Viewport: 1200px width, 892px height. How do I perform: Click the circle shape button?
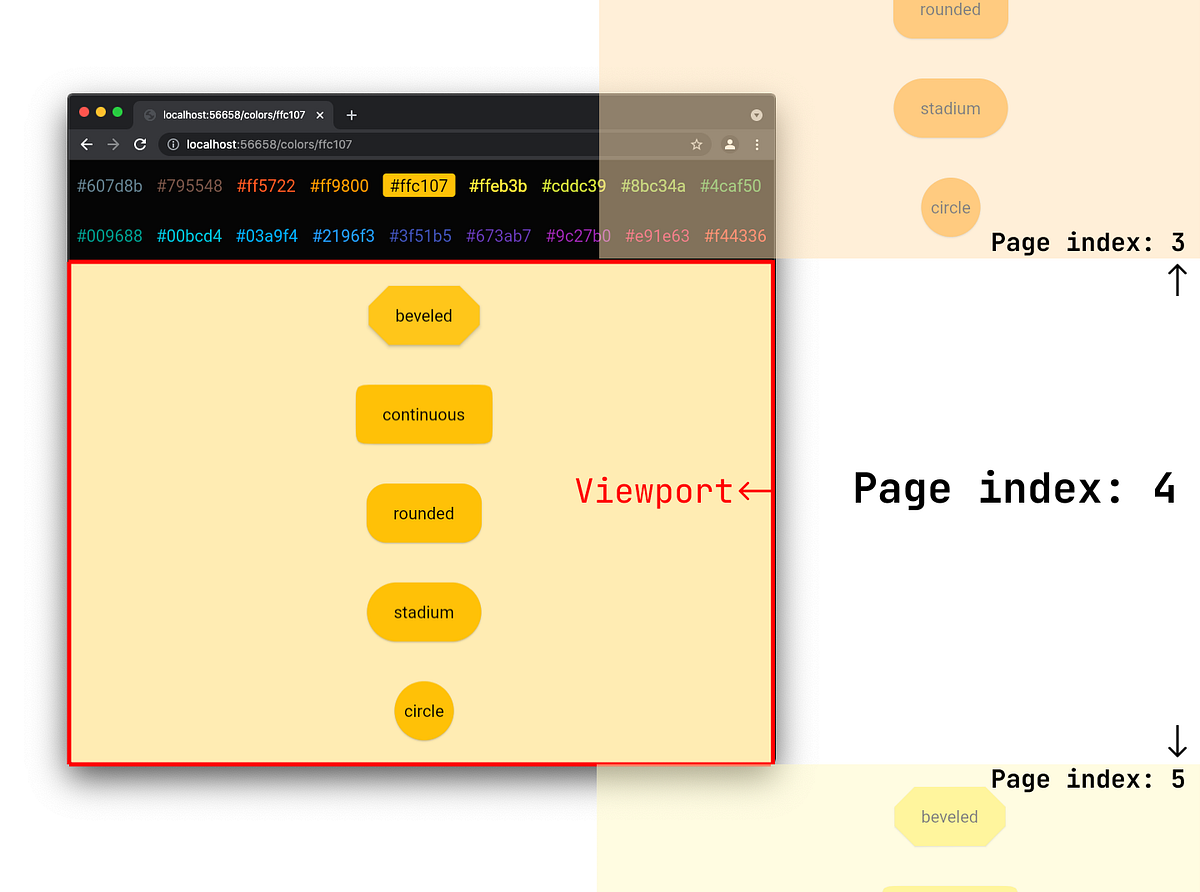[x=424, y=711]
